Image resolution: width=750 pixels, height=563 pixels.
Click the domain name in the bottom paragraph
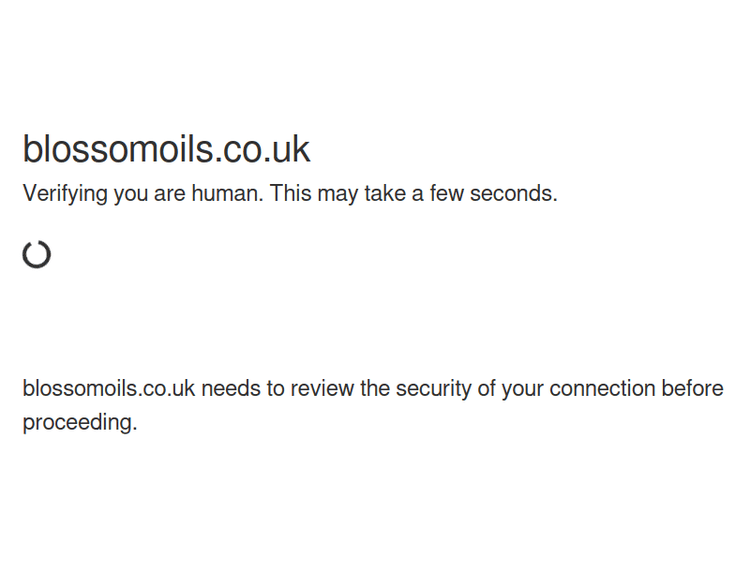[x=108, y=388]
